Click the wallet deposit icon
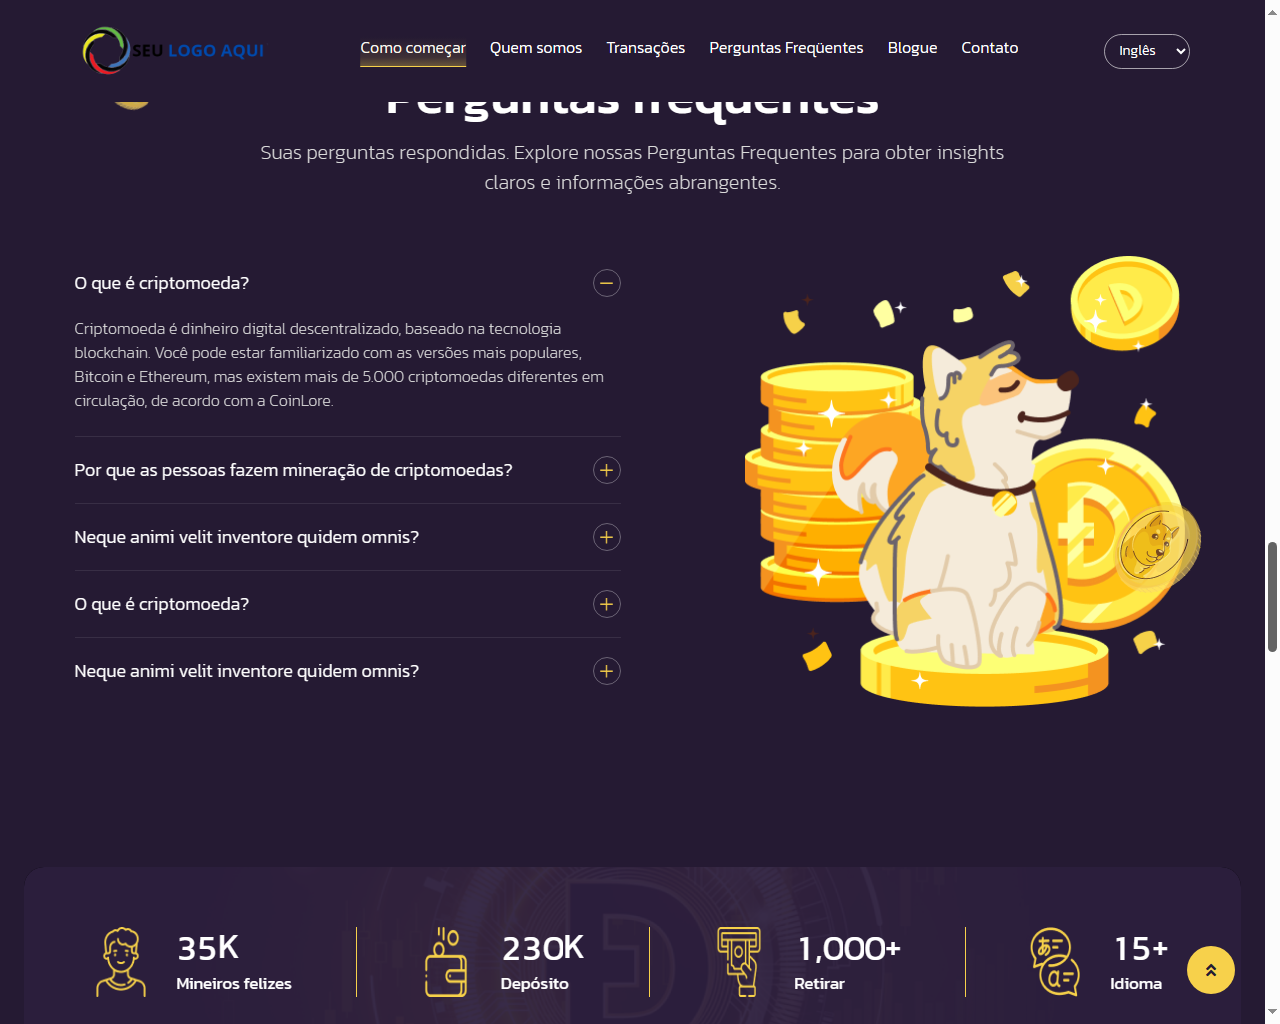 (x=446, y=962)
